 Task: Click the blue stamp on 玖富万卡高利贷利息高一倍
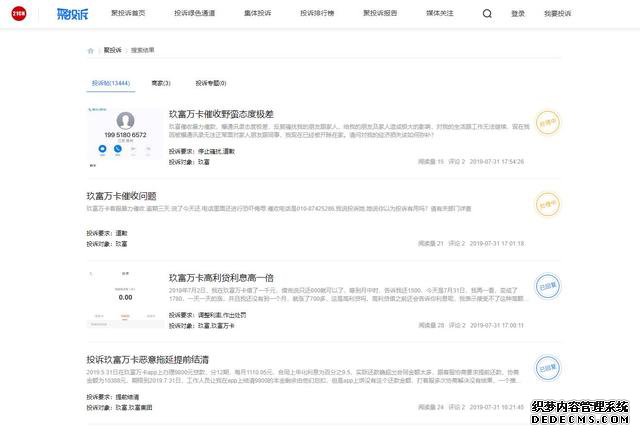pos(547,286)
